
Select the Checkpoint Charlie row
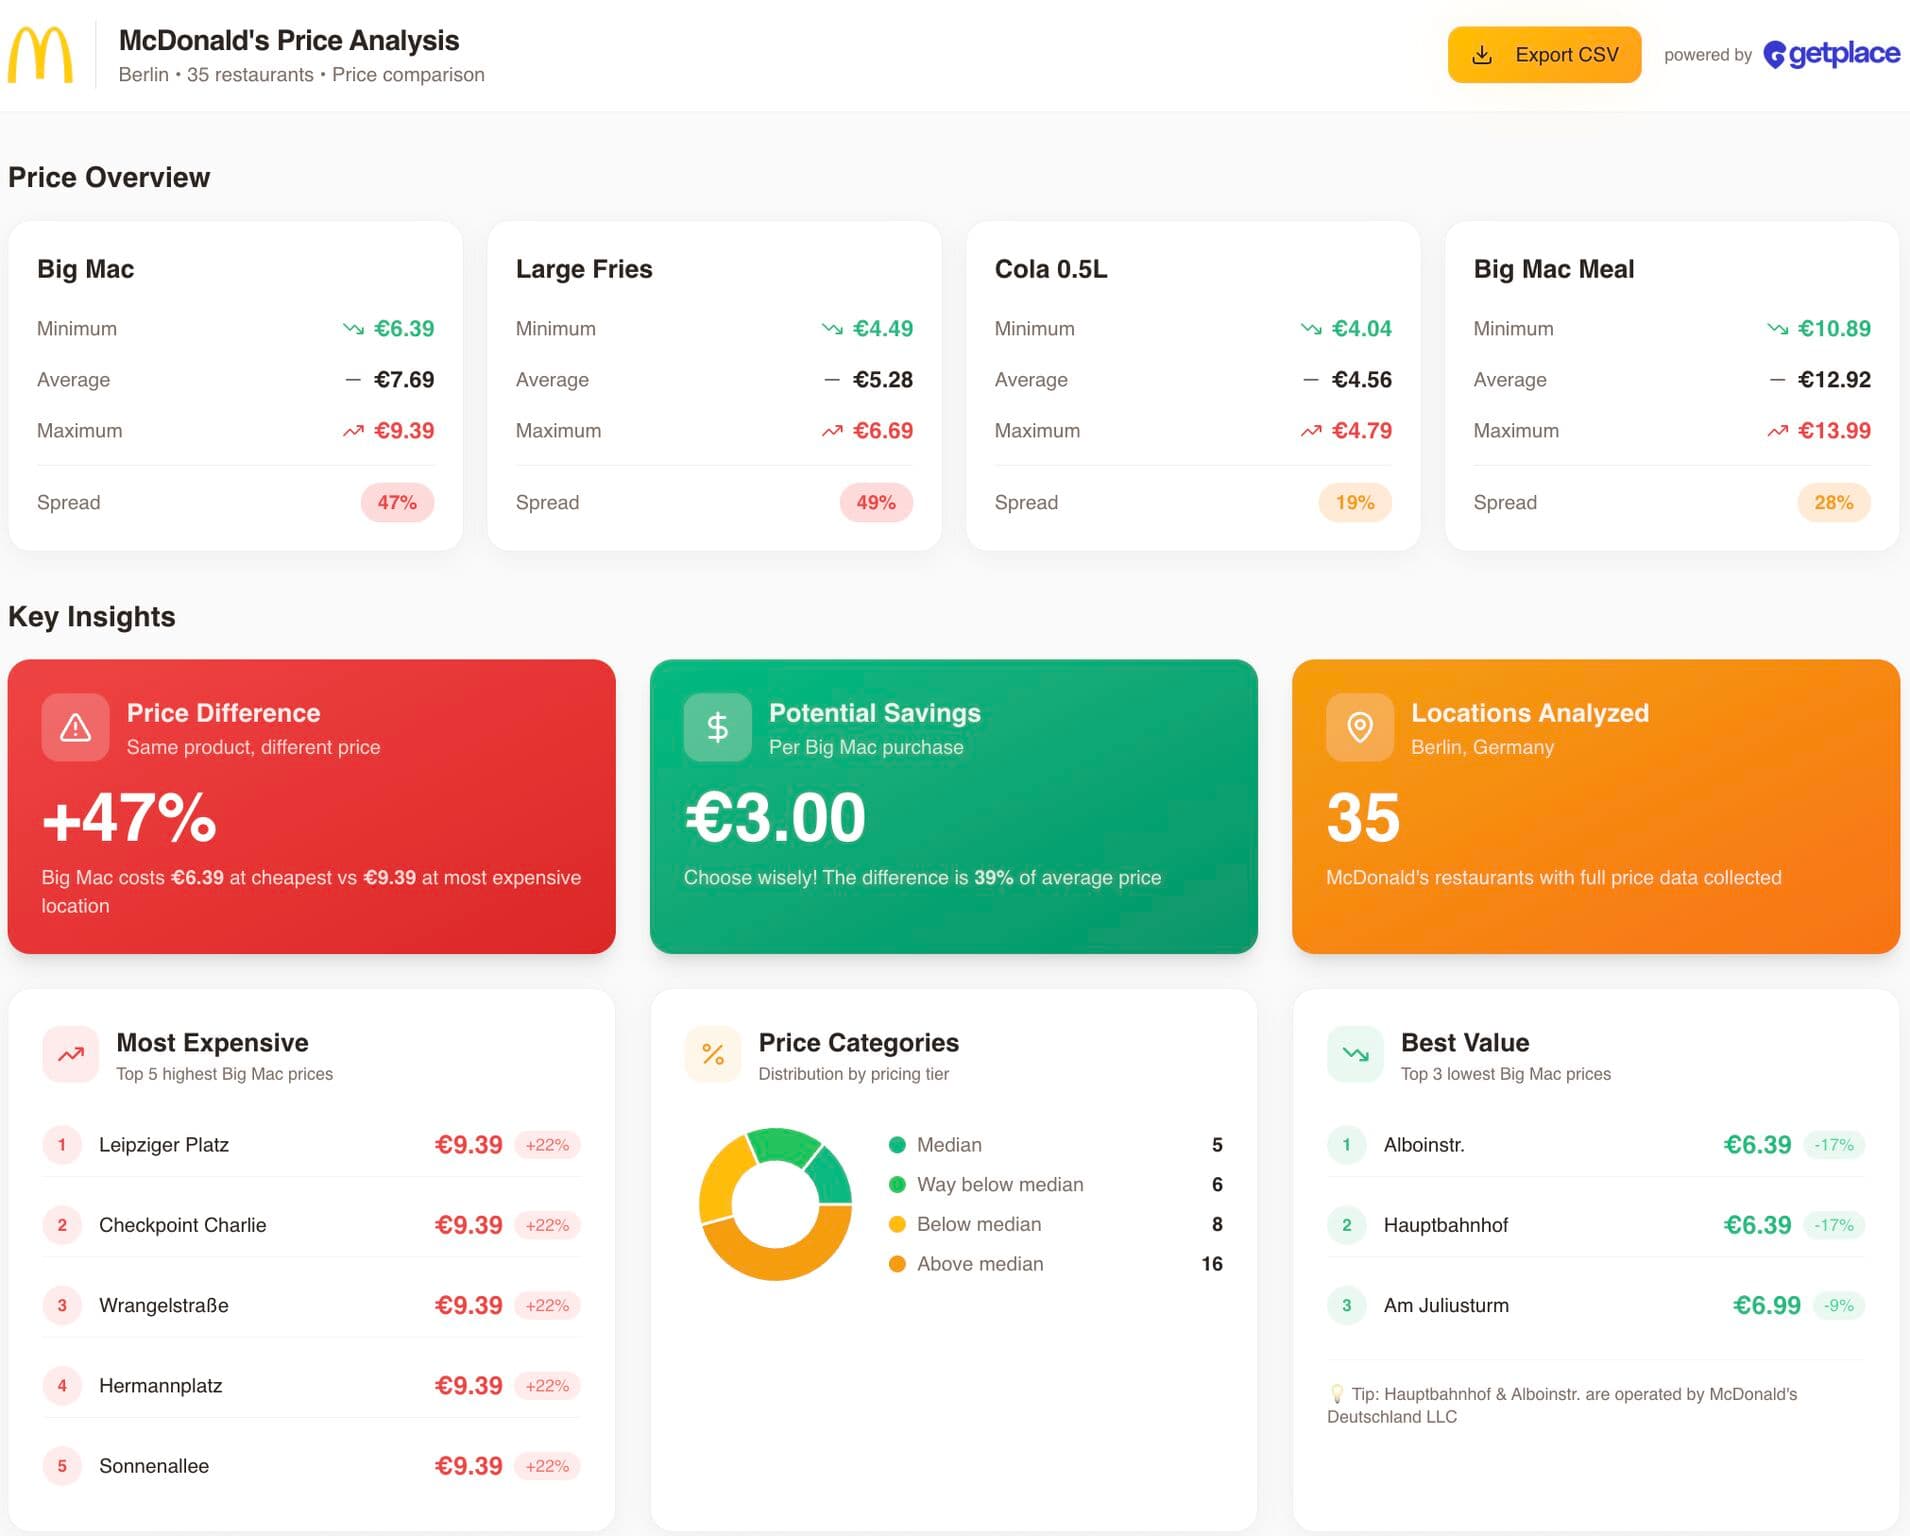point(182,1225)
